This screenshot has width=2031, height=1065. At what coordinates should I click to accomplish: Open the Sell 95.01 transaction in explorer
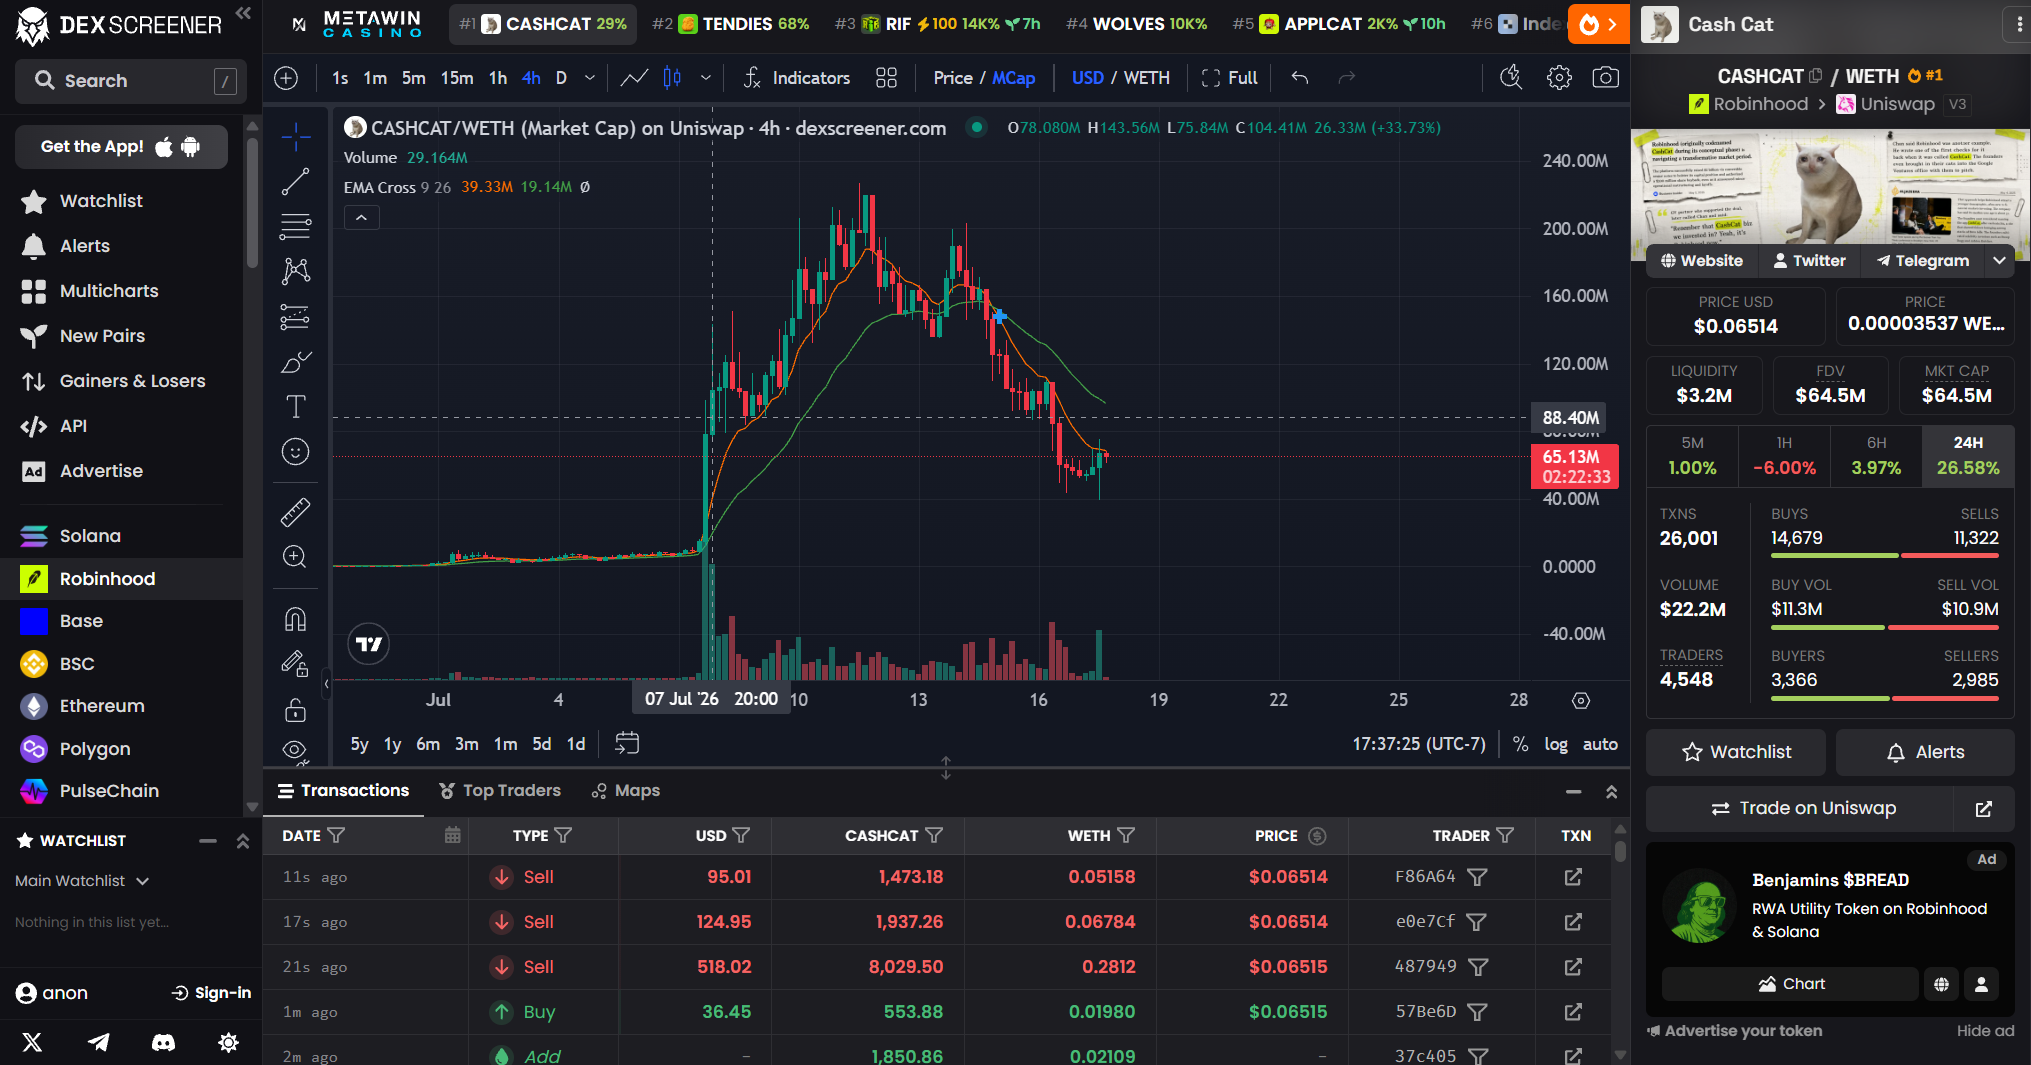(x=1573, y=877)
